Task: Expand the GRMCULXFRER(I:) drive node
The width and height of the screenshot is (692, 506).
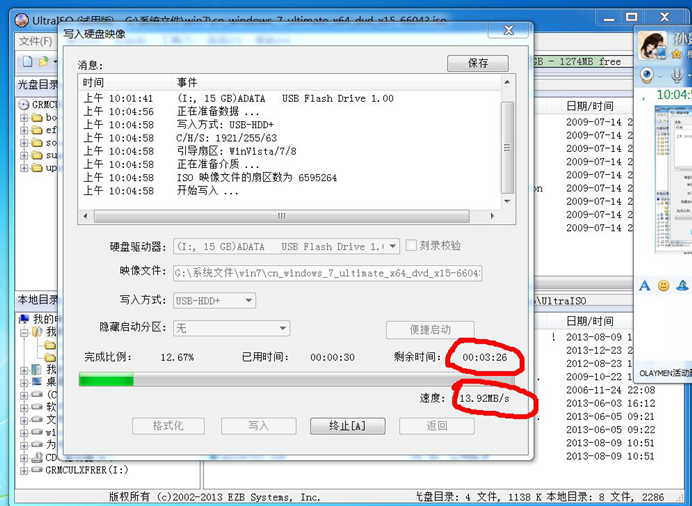Action: (24, 470)
